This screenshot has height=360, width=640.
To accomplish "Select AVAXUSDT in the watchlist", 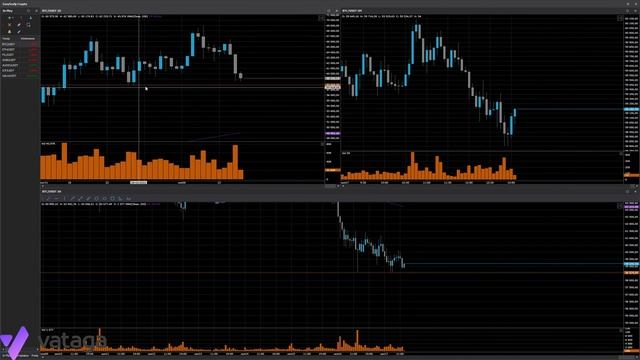I will click(20, 65).
